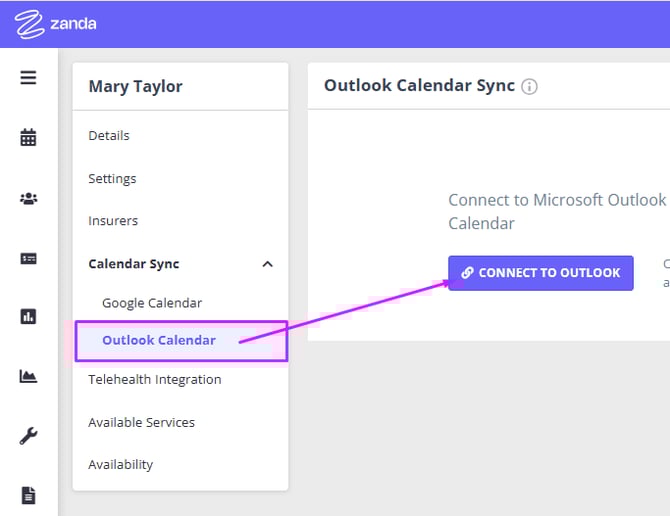
Task: Open the bar chart reports icon
Action: pyautogui.click(x=28, y=317)
